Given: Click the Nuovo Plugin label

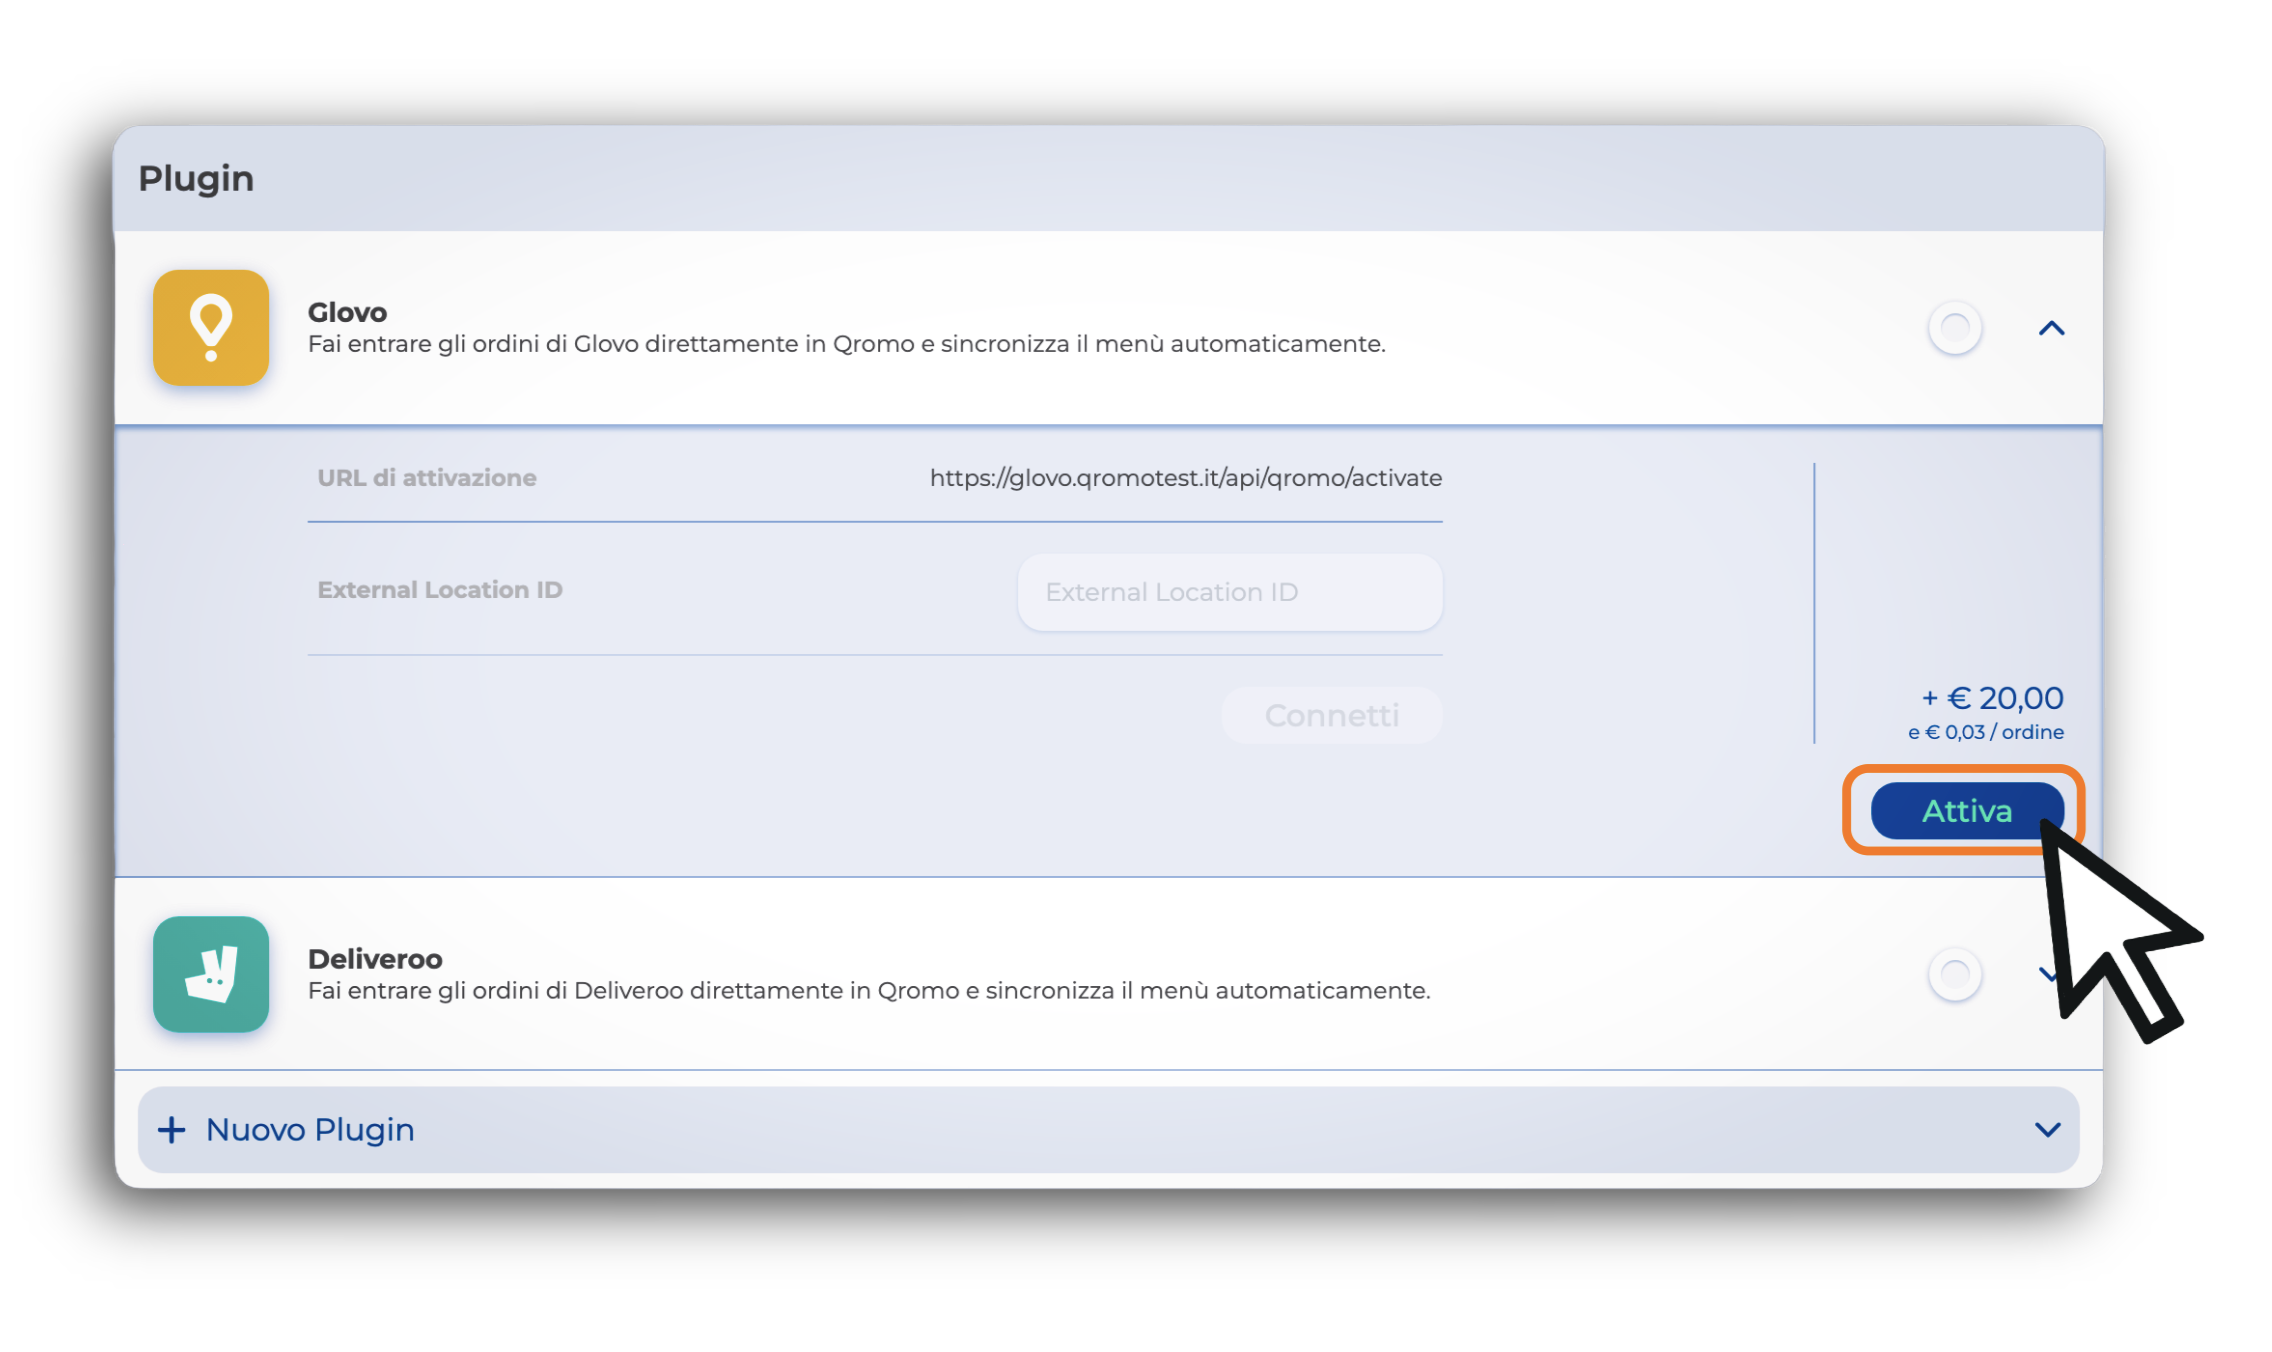Looking at the screenshot, I should click(x=310, y=1129).
